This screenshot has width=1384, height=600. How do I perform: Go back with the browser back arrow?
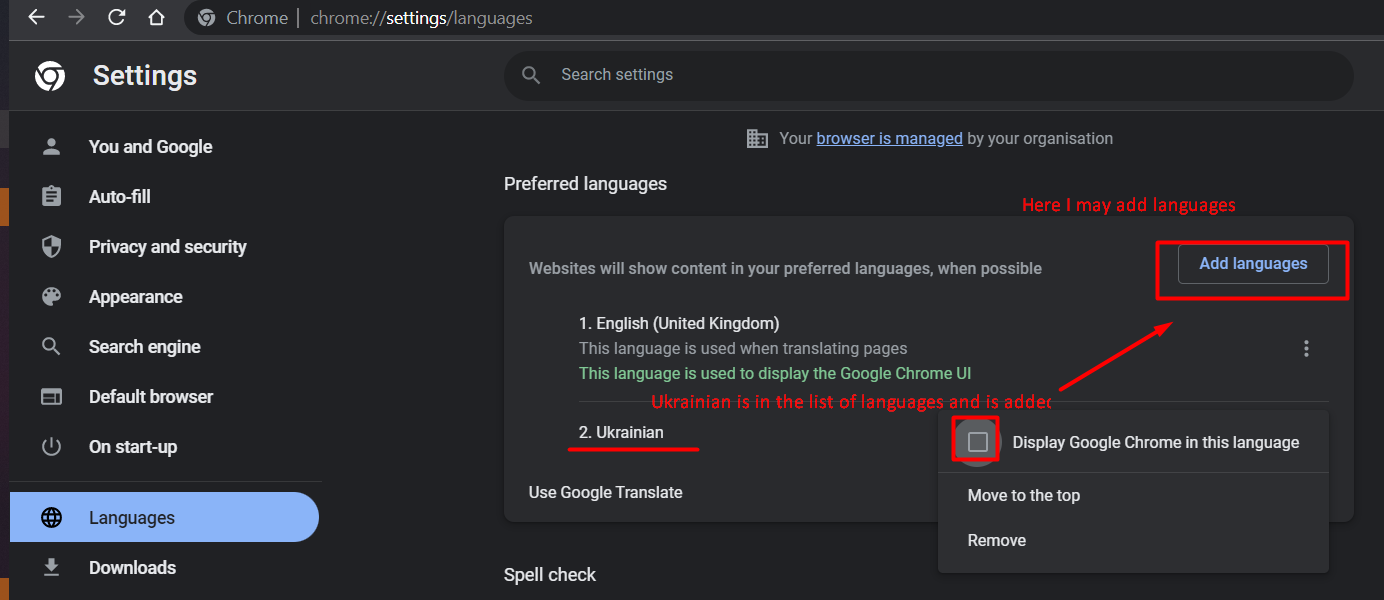point(37,18)
